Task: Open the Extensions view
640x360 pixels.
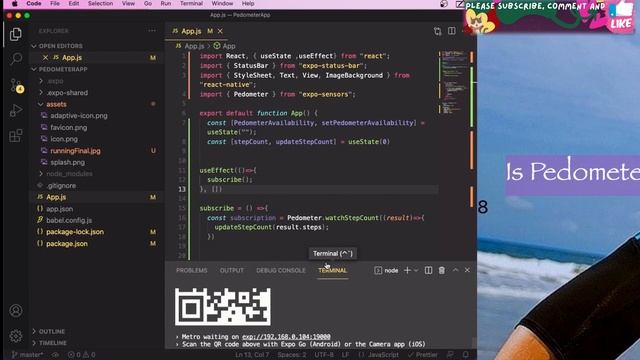Action: pyautogui.click(x=16, y=136)
